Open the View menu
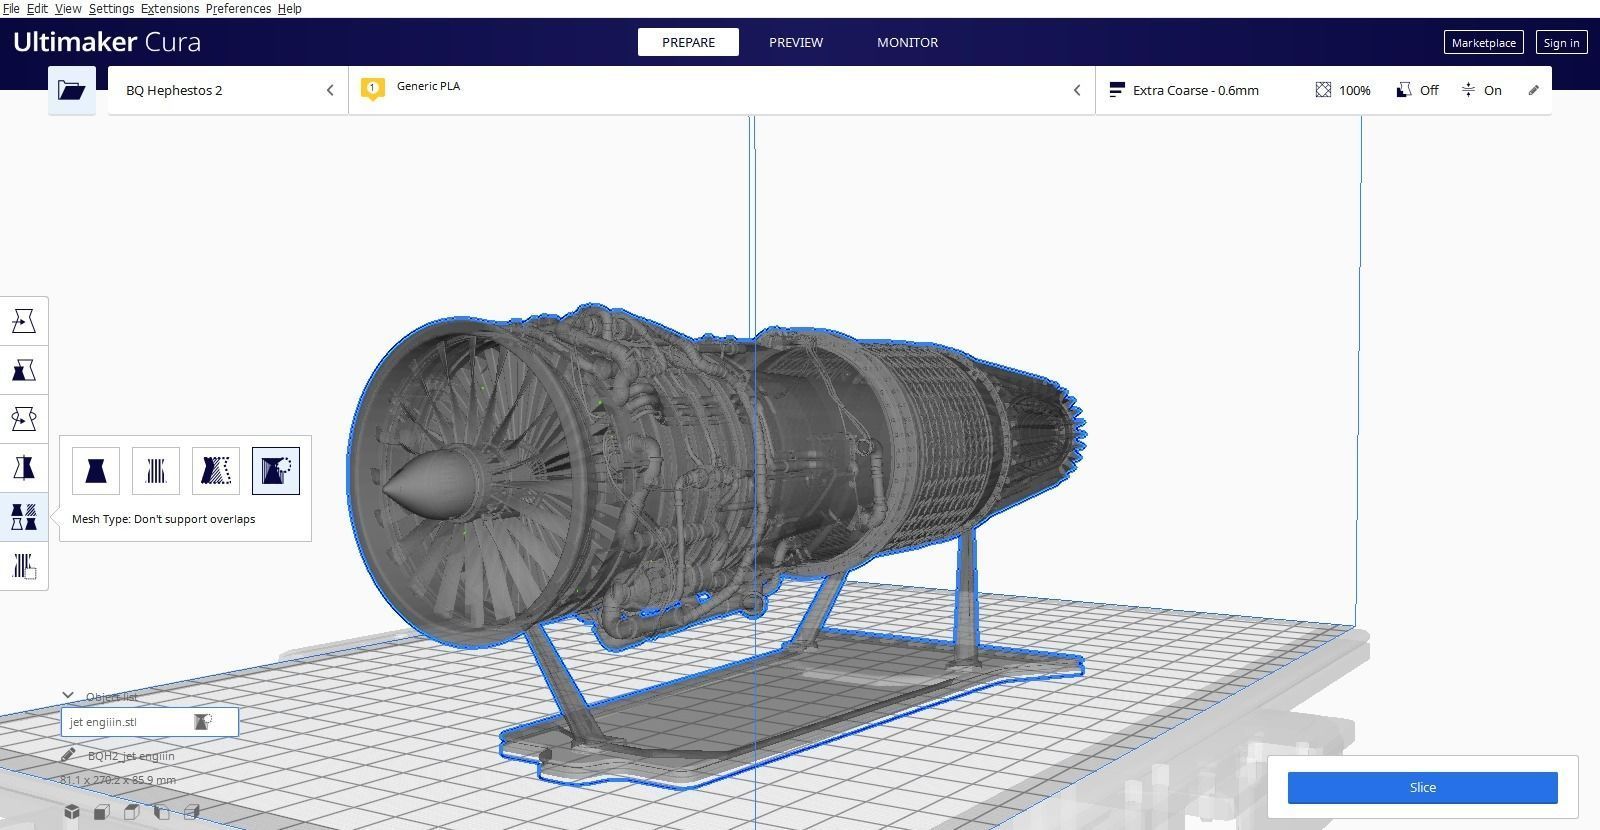 pos(68,8)
